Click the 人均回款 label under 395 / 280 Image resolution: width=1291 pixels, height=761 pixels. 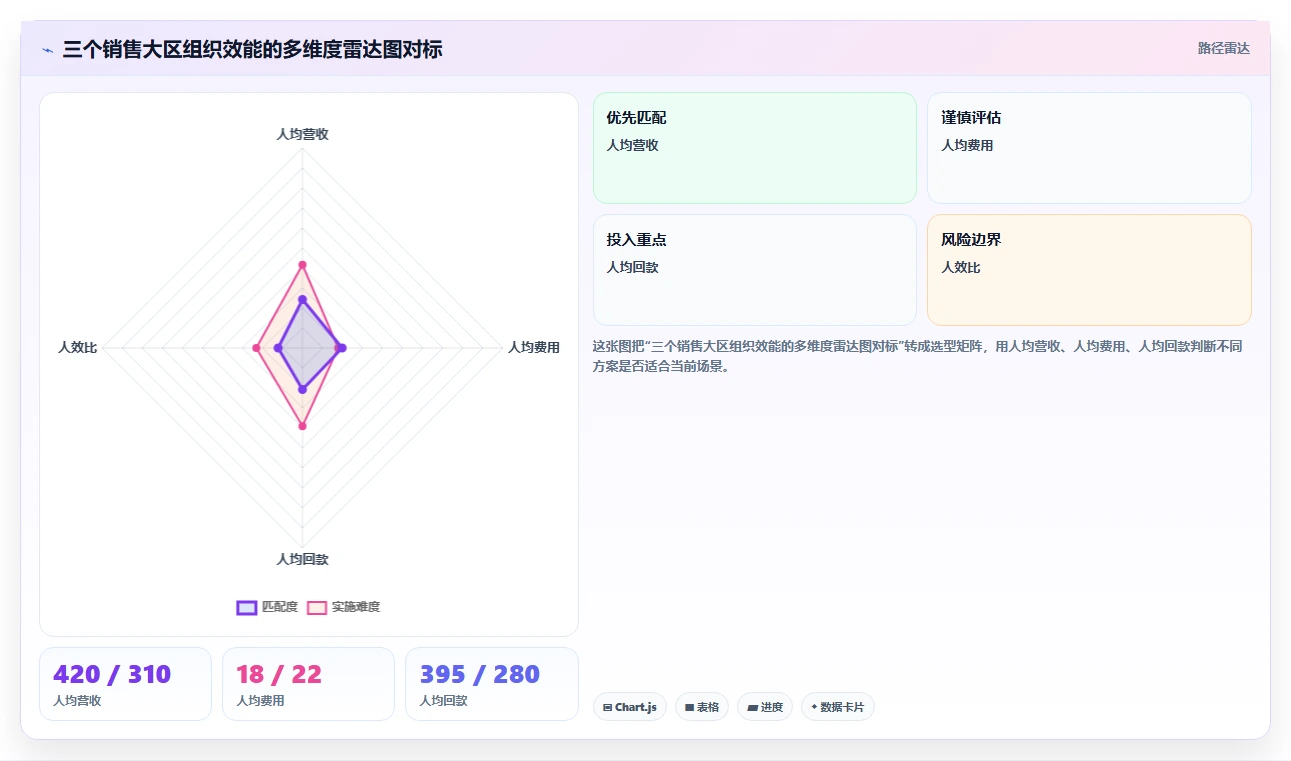[443, 701]
